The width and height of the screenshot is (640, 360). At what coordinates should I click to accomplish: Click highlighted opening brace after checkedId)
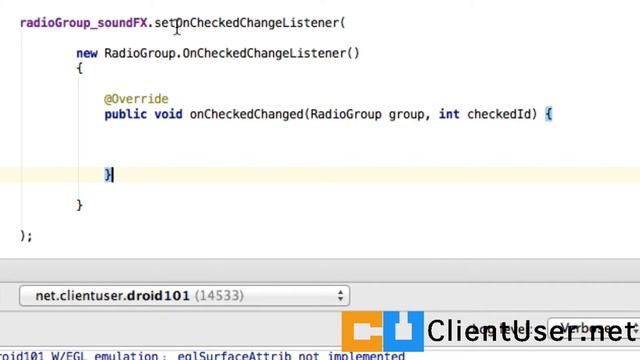pyautogui.click(x=549, y=114)
